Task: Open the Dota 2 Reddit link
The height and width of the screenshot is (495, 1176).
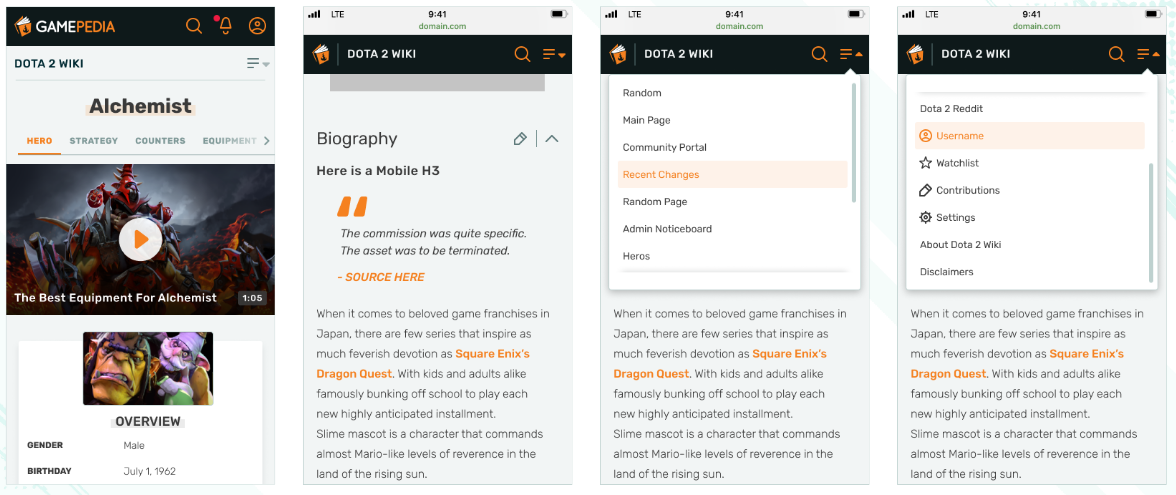Action: click(x=951, y=109)
